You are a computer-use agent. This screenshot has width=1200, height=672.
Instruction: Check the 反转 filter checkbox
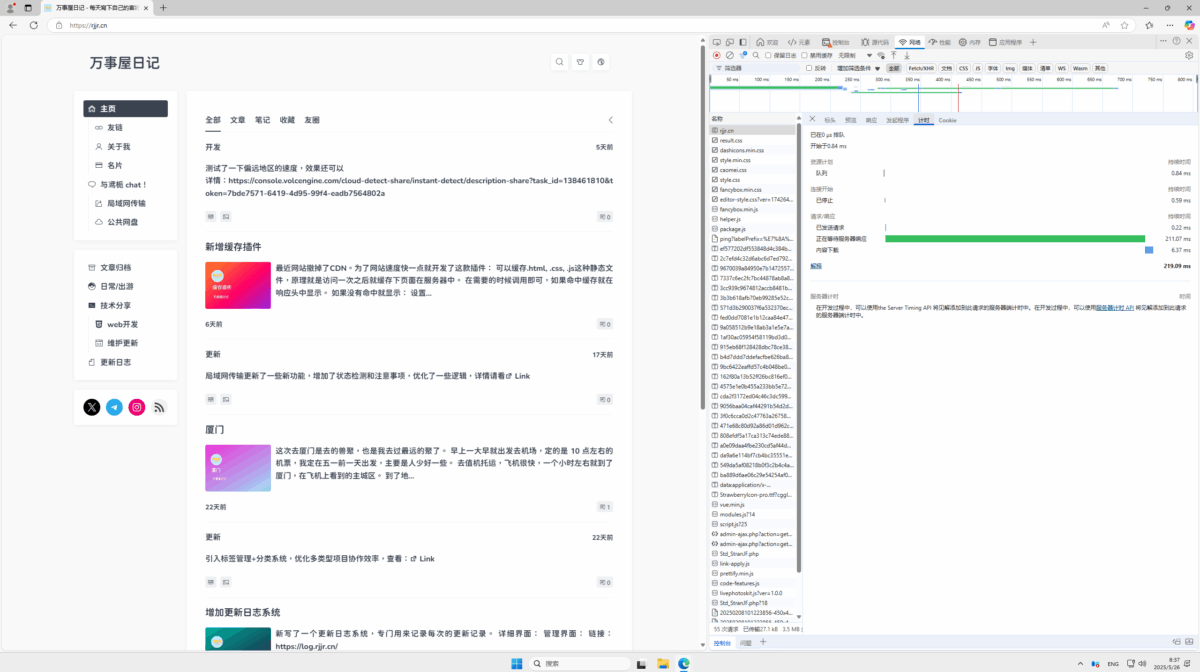pos(816,68)
